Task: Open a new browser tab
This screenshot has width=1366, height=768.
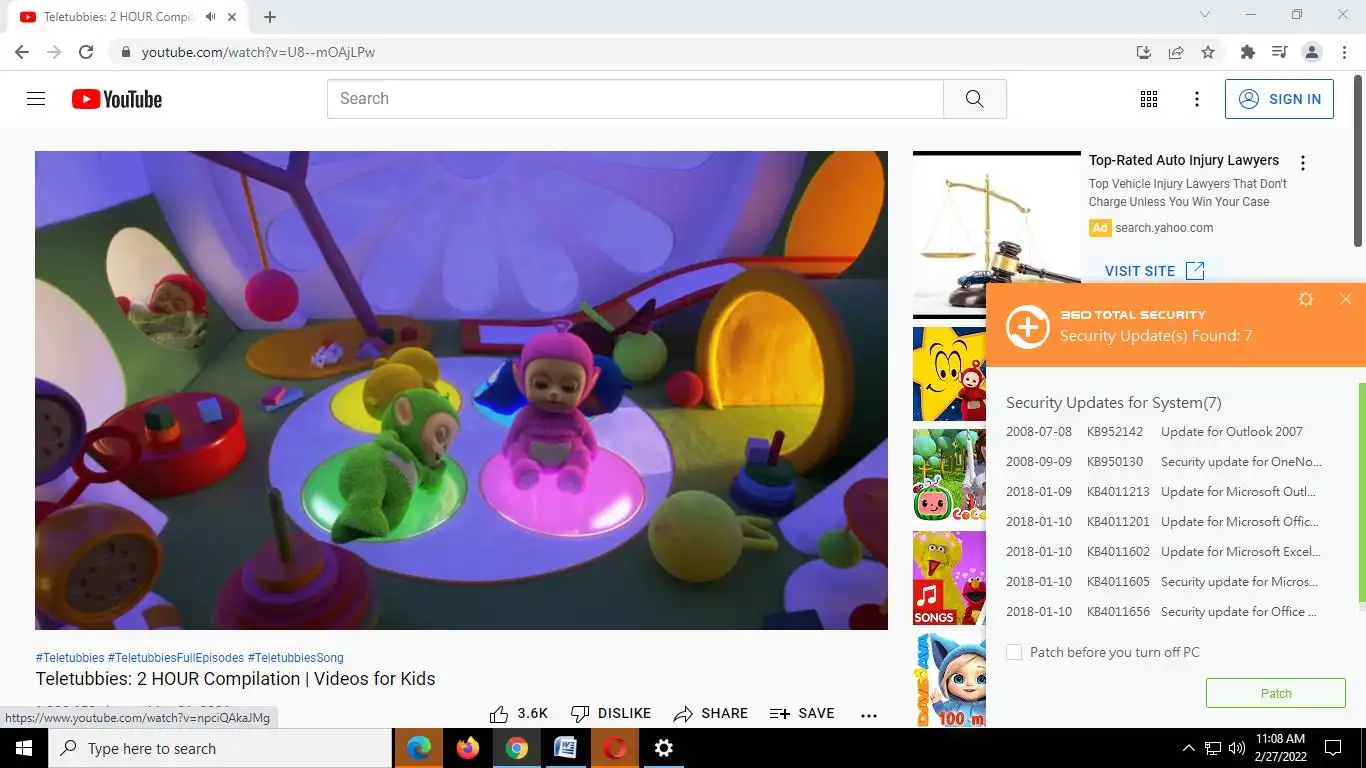Action: [270, 16]
